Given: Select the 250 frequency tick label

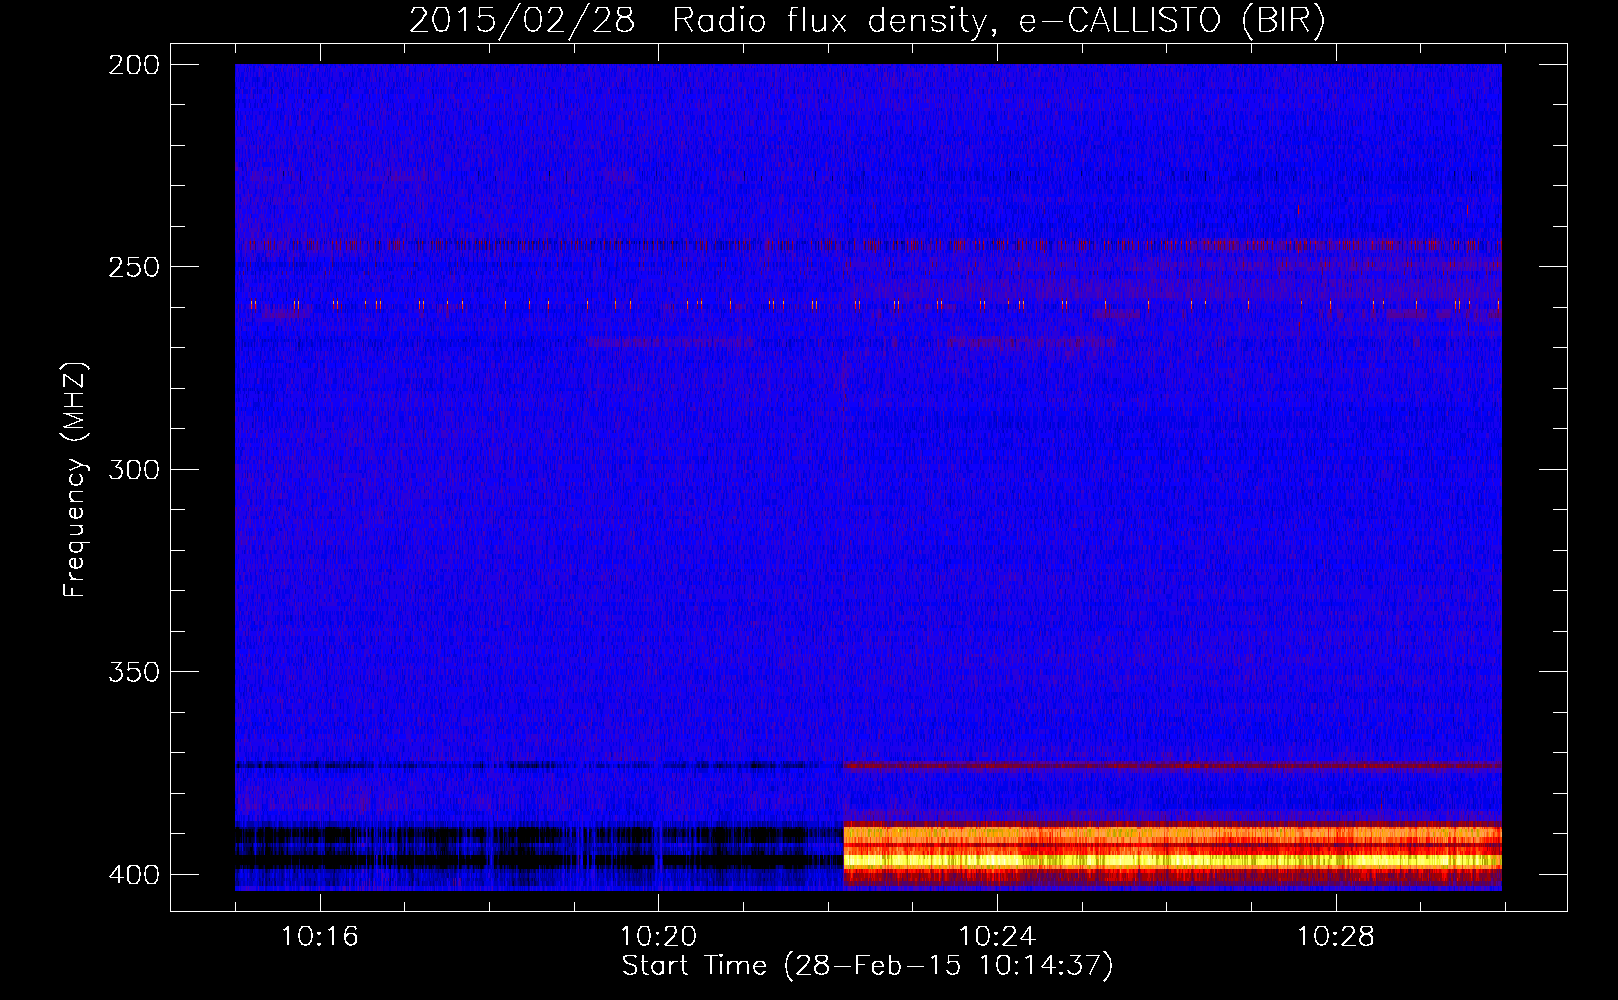Looking at the screenshot, I should tap(134, 267).
